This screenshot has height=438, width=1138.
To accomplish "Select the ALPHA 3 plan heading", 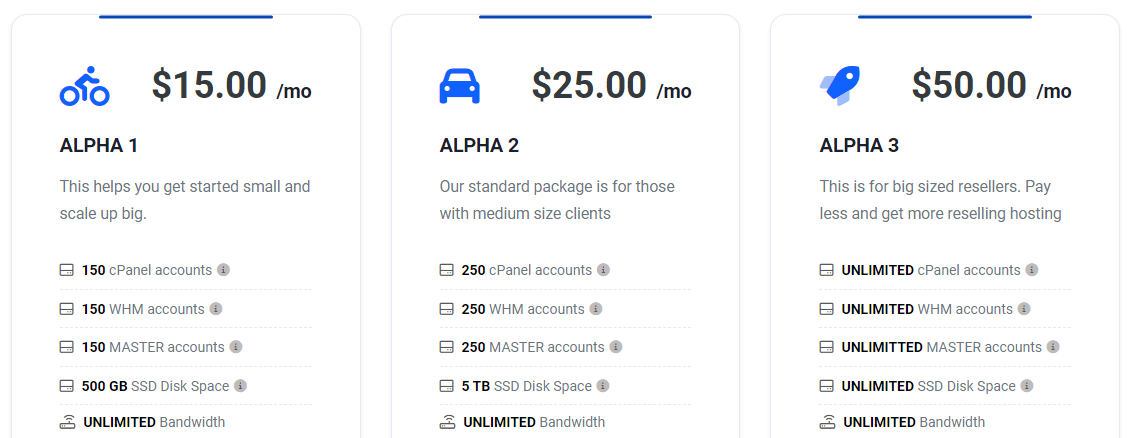I will [859, 146].
